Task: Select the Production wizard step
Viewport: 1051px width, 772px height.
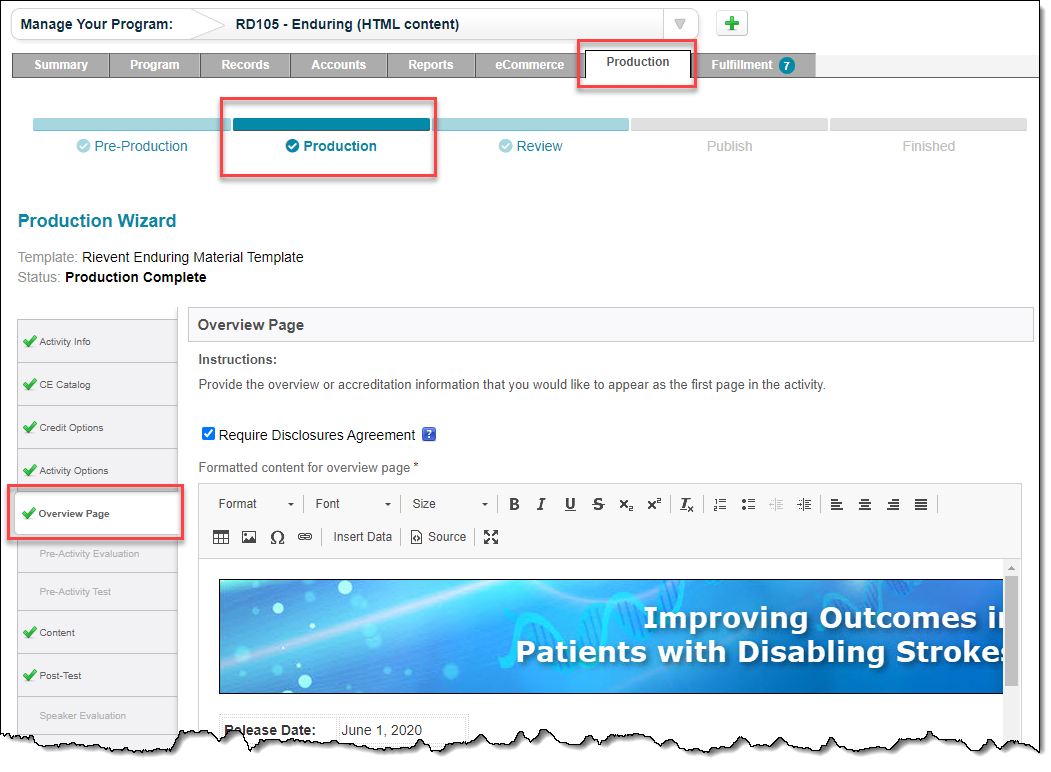Action: point(331,146)
